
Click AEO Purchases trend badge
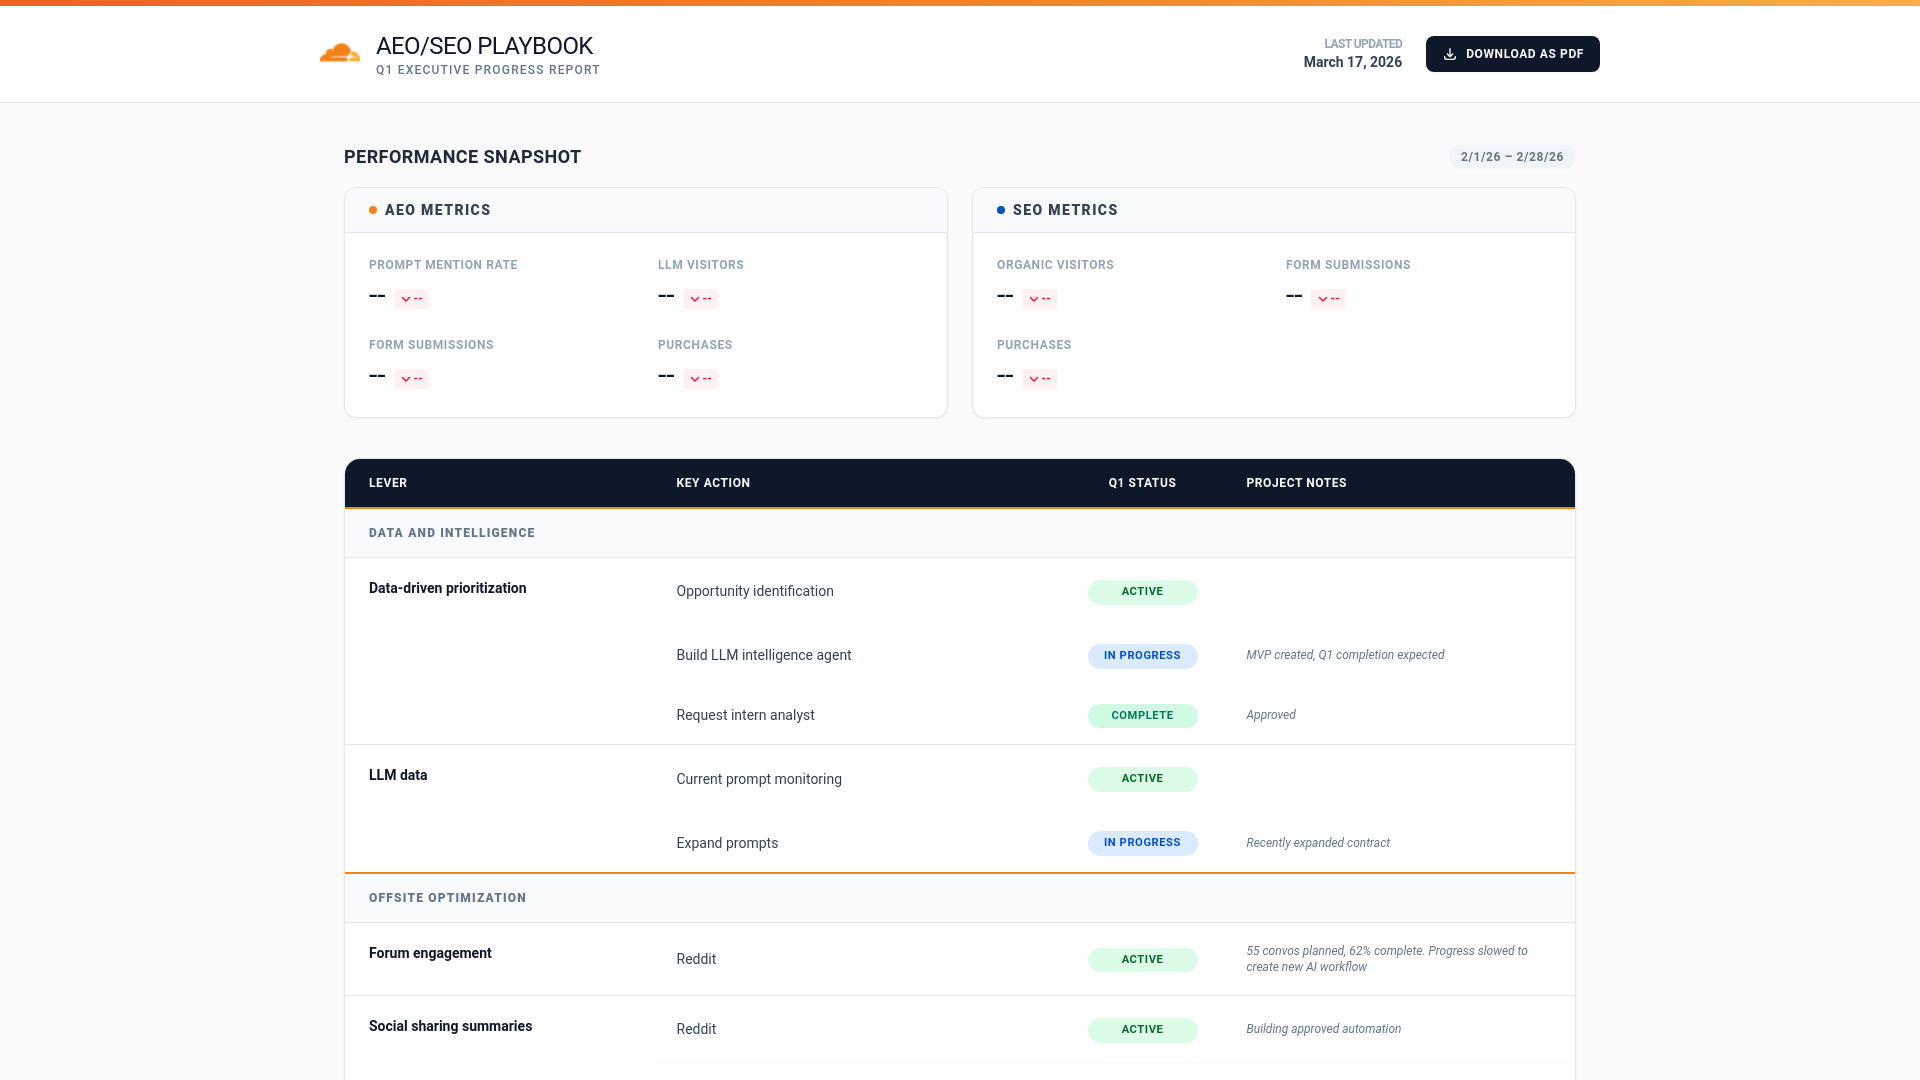pyautogui.click(x=700, y=378)
